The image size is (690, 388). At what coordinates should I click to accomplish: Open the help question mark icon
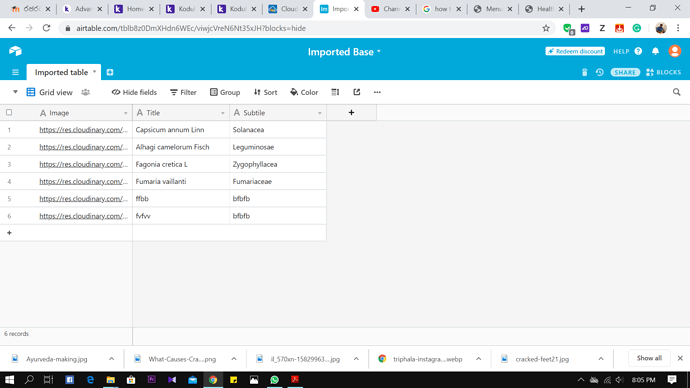tap(638, 51)
